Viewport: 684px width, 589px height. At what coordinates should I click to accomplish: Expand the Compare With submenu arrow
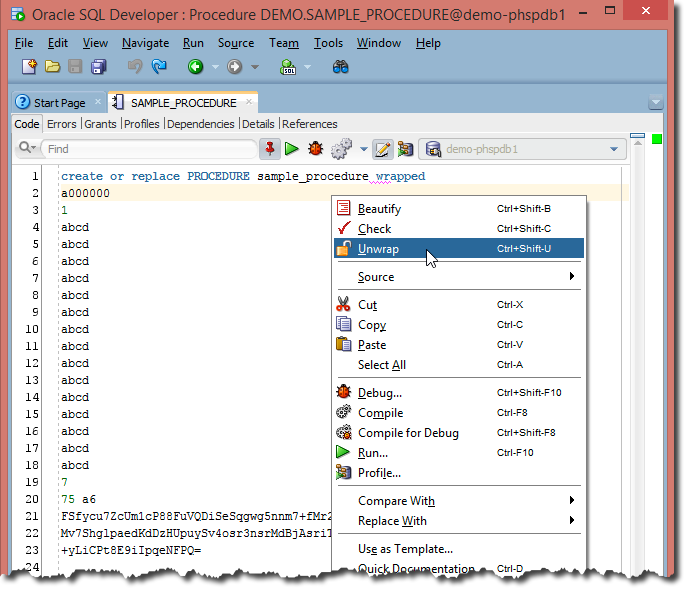tap(571, 500)
